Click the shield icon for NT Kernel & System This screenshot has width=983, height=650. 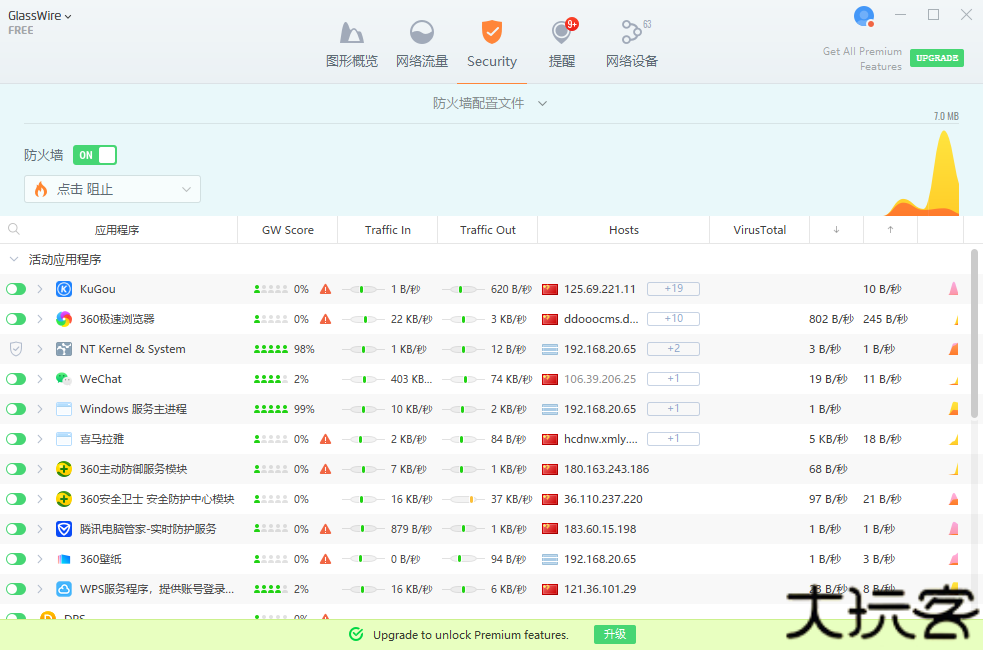tap(16, 349)
